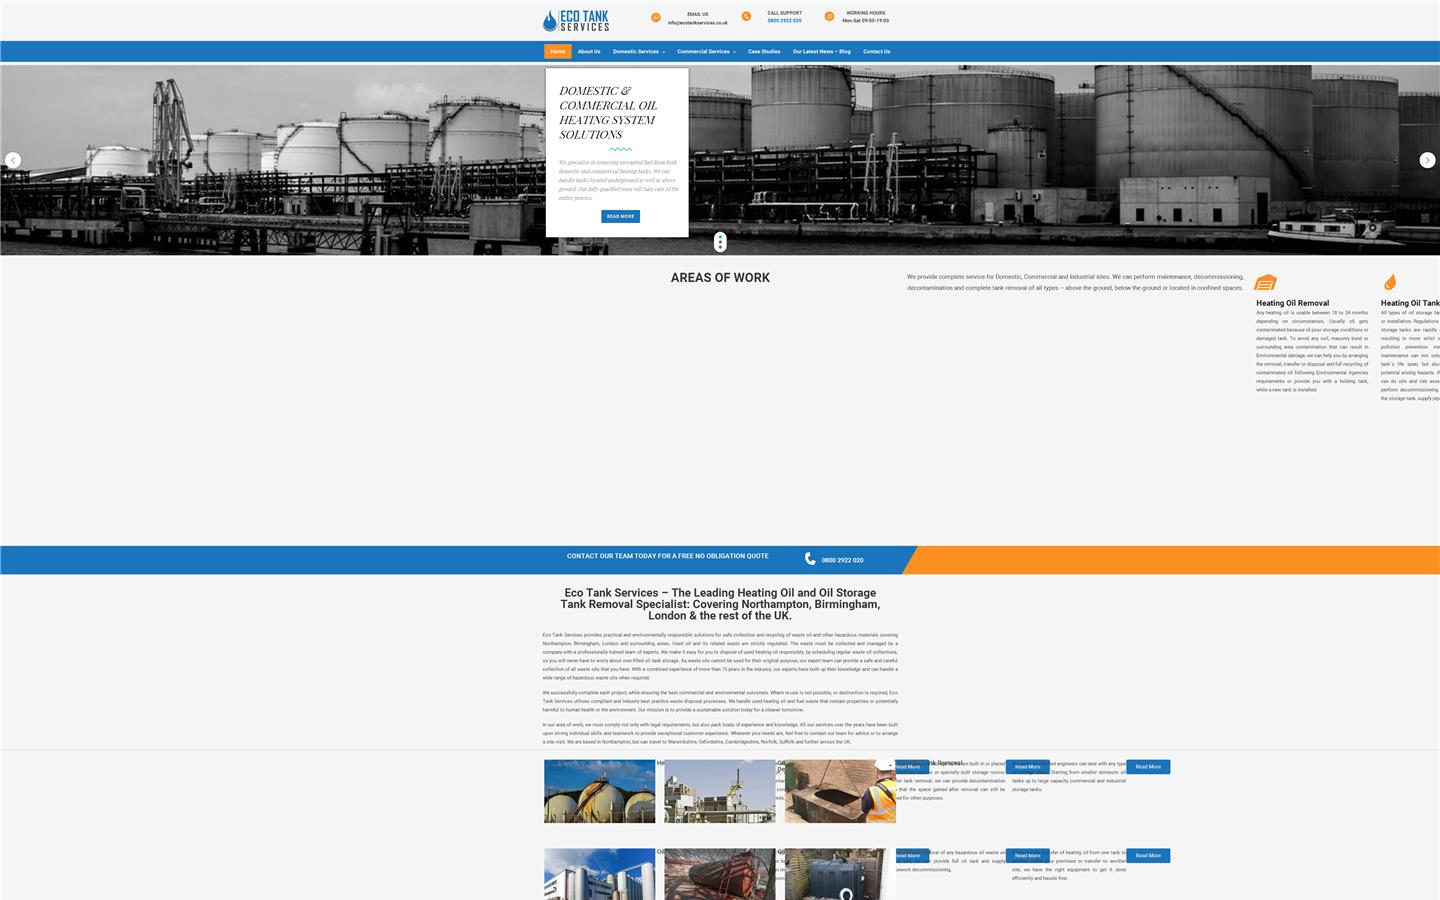Click the right slider arrow
This screenshot has width=1440, height=900.
coord(1428,160)
